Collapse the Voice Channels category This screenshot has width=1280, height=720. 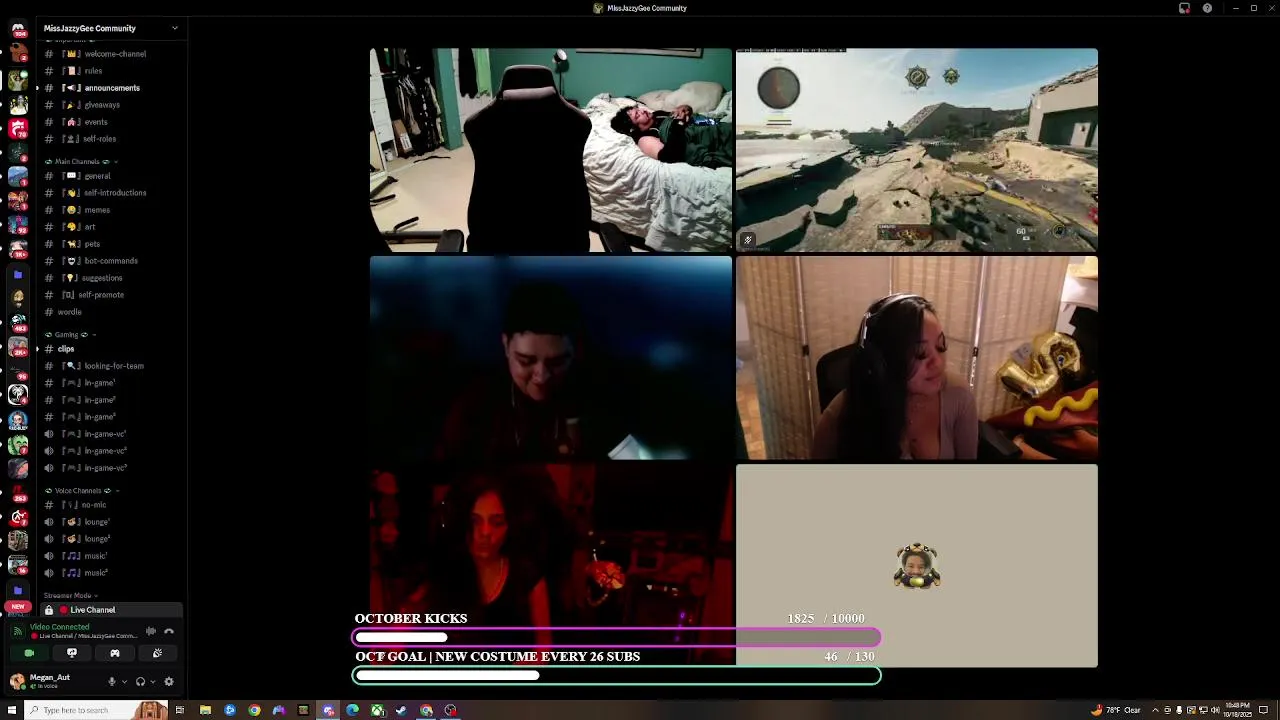click(82, 490)
